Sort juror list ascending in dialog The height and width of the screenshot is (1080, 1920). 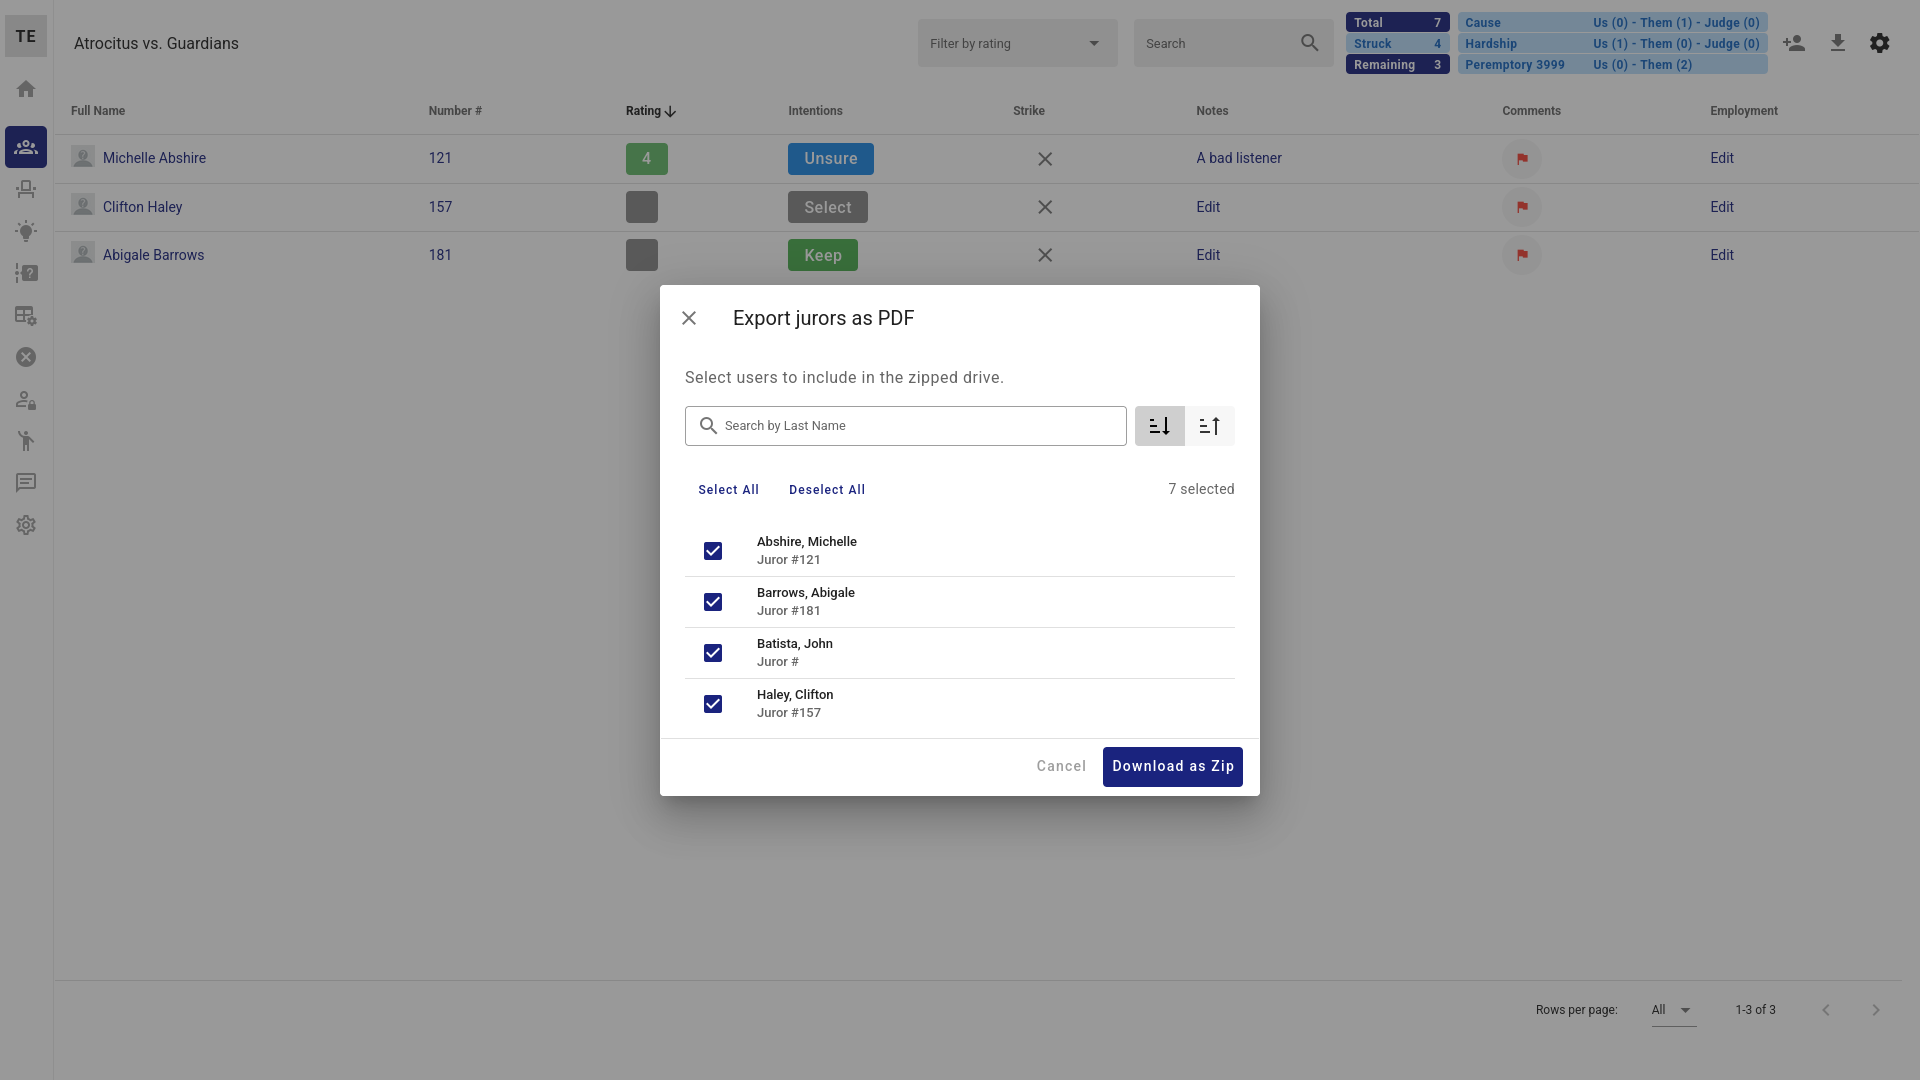pyautogui.click(x=1210, y=426)
